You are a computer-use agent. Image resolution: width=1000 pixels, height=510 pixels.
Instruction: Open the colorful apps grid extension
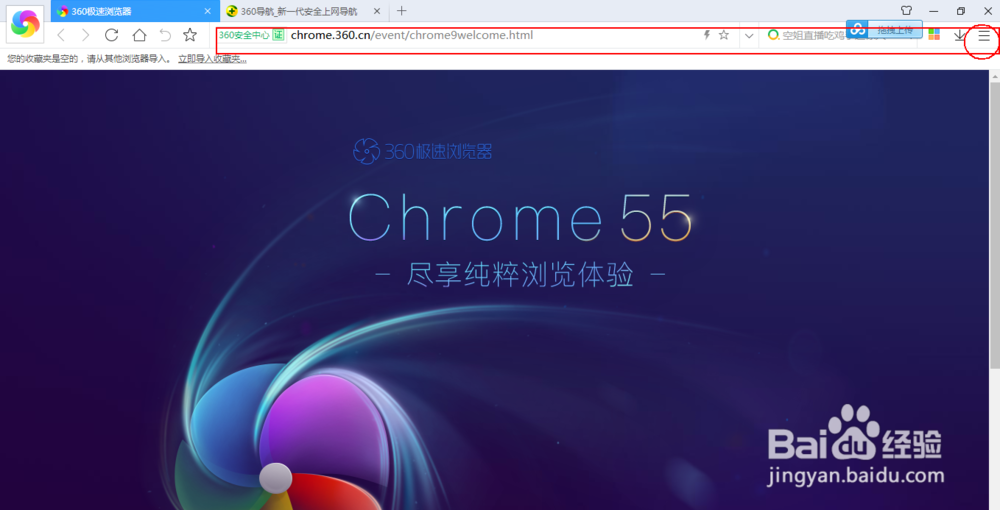tap(934, 35)
